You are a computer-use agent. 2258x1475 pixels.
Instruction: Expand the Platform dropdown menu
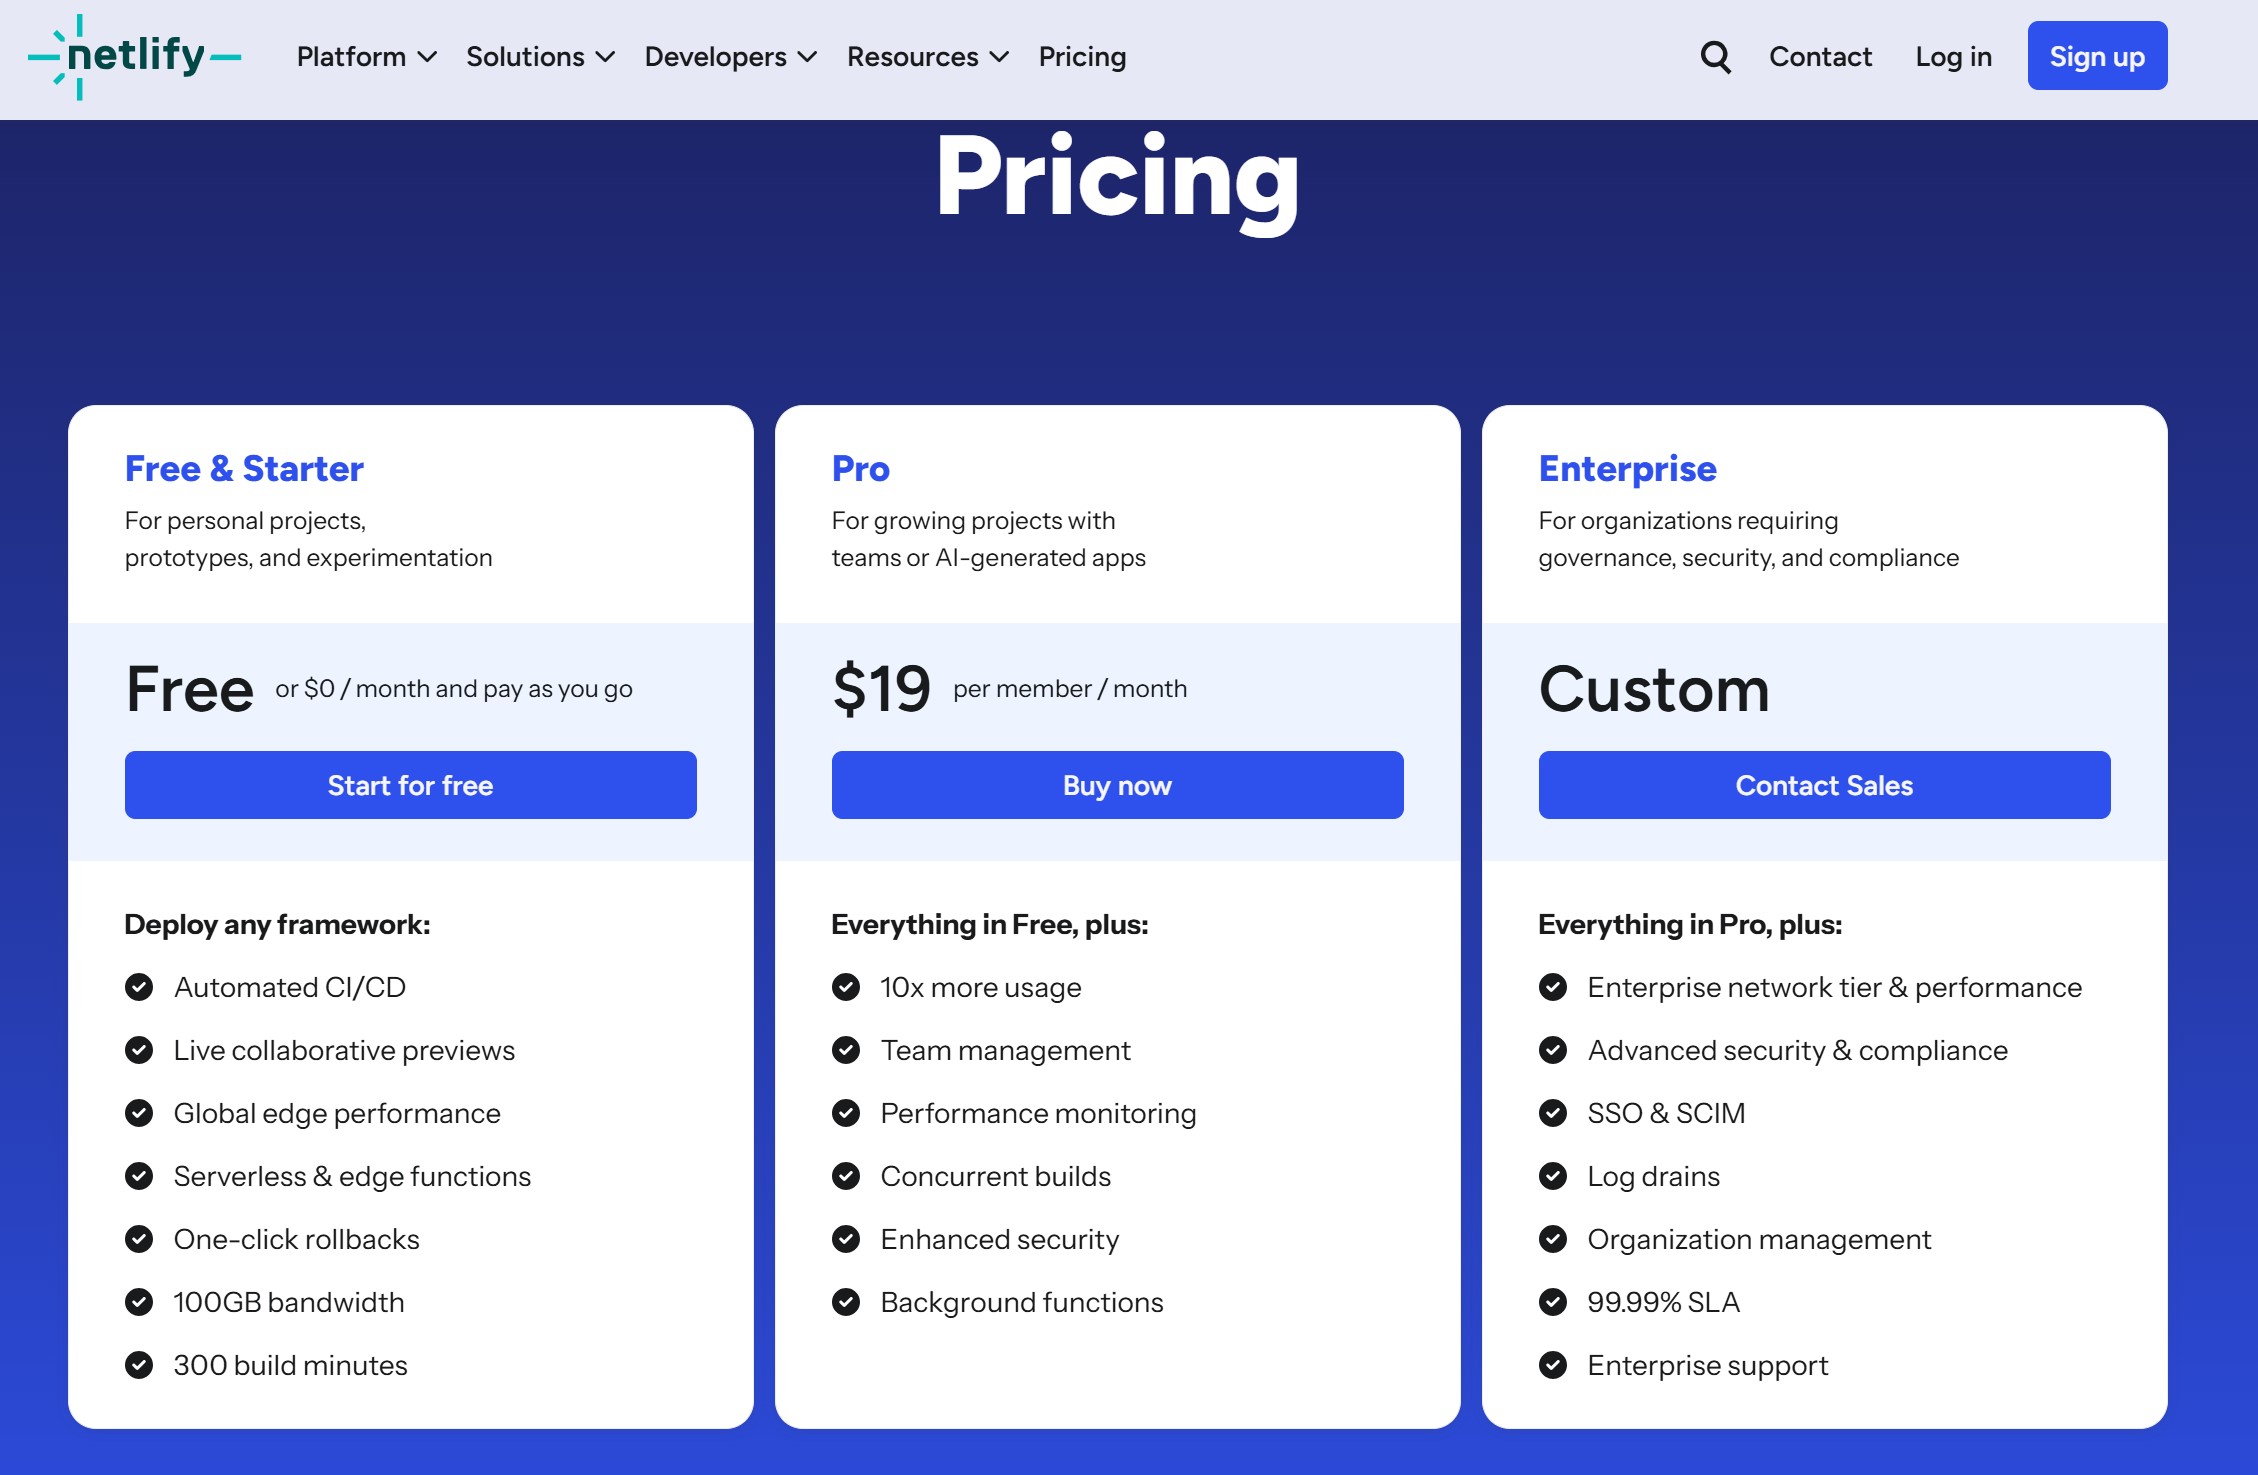[366, 57]
